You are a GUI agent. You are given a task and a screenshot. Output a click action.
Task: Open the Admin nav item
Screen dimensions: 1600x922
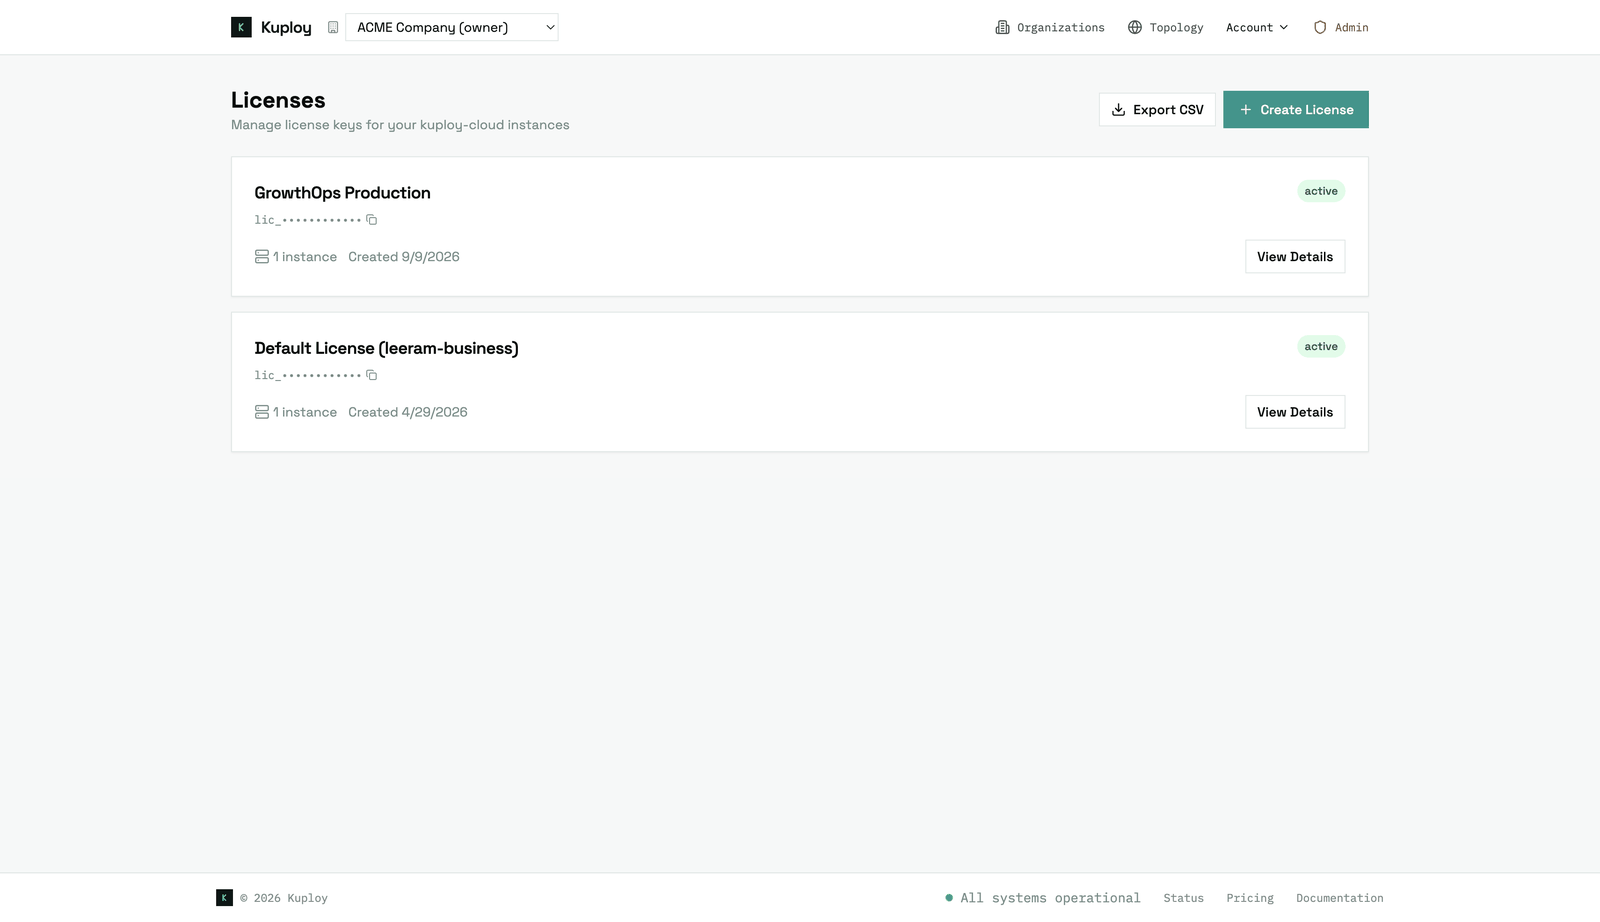pyautogui.click(x=1341, y=27)
